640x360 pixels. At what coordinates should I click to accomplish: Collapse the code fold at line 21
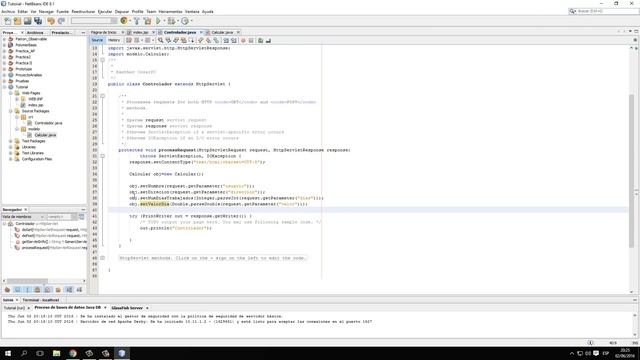102,96
